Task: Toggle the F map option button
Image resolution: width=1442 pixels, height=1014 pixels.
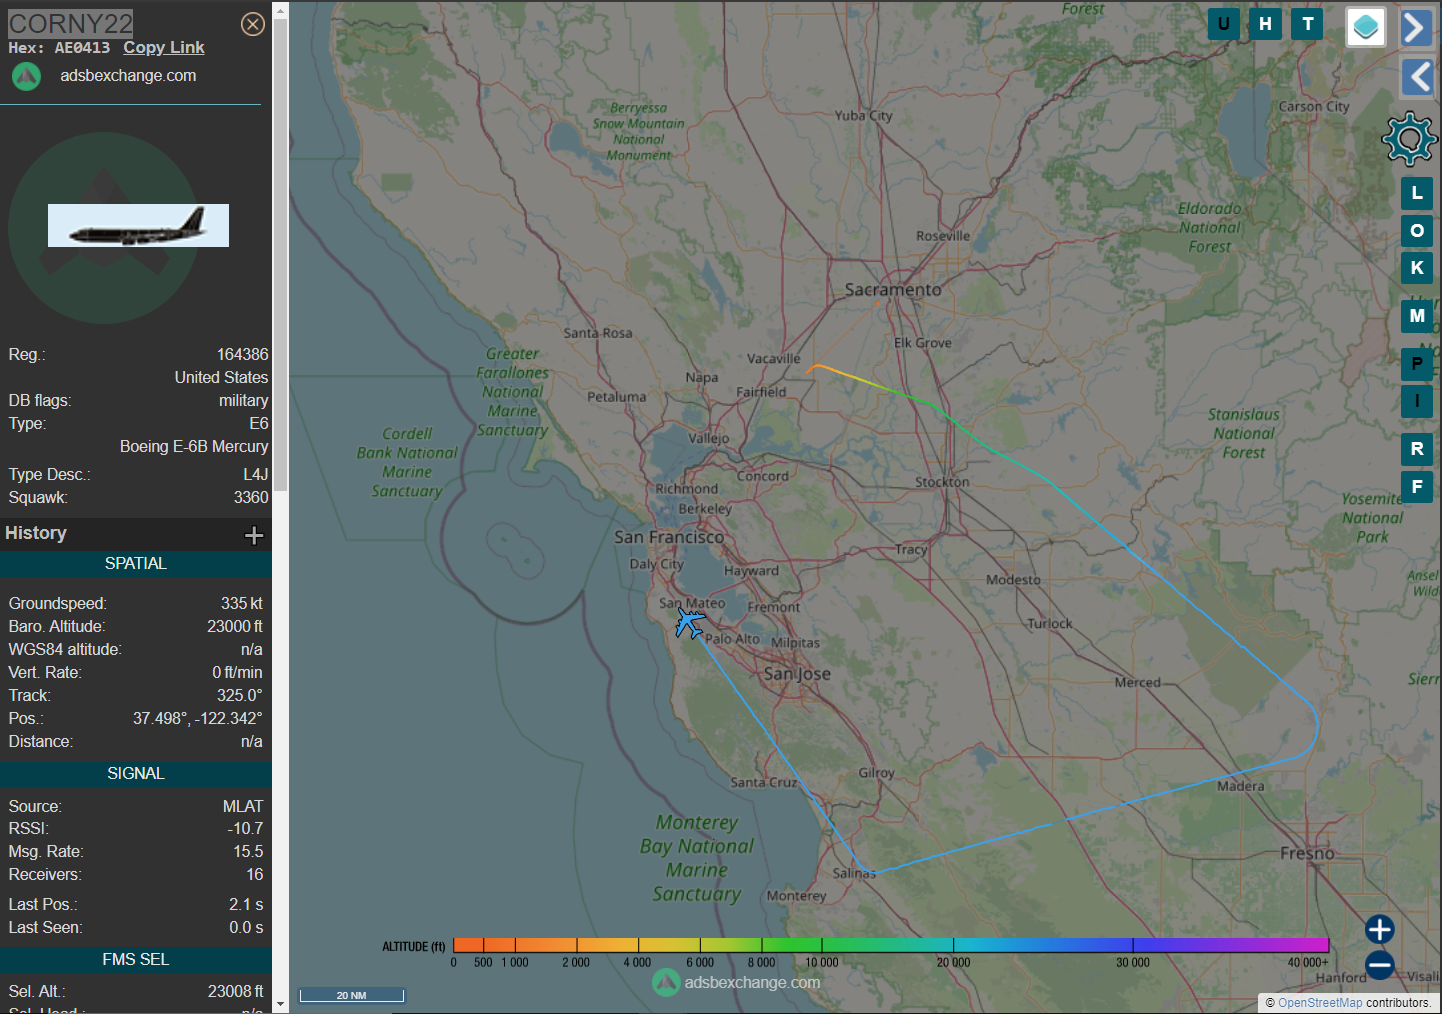Action: [1417, 487]
